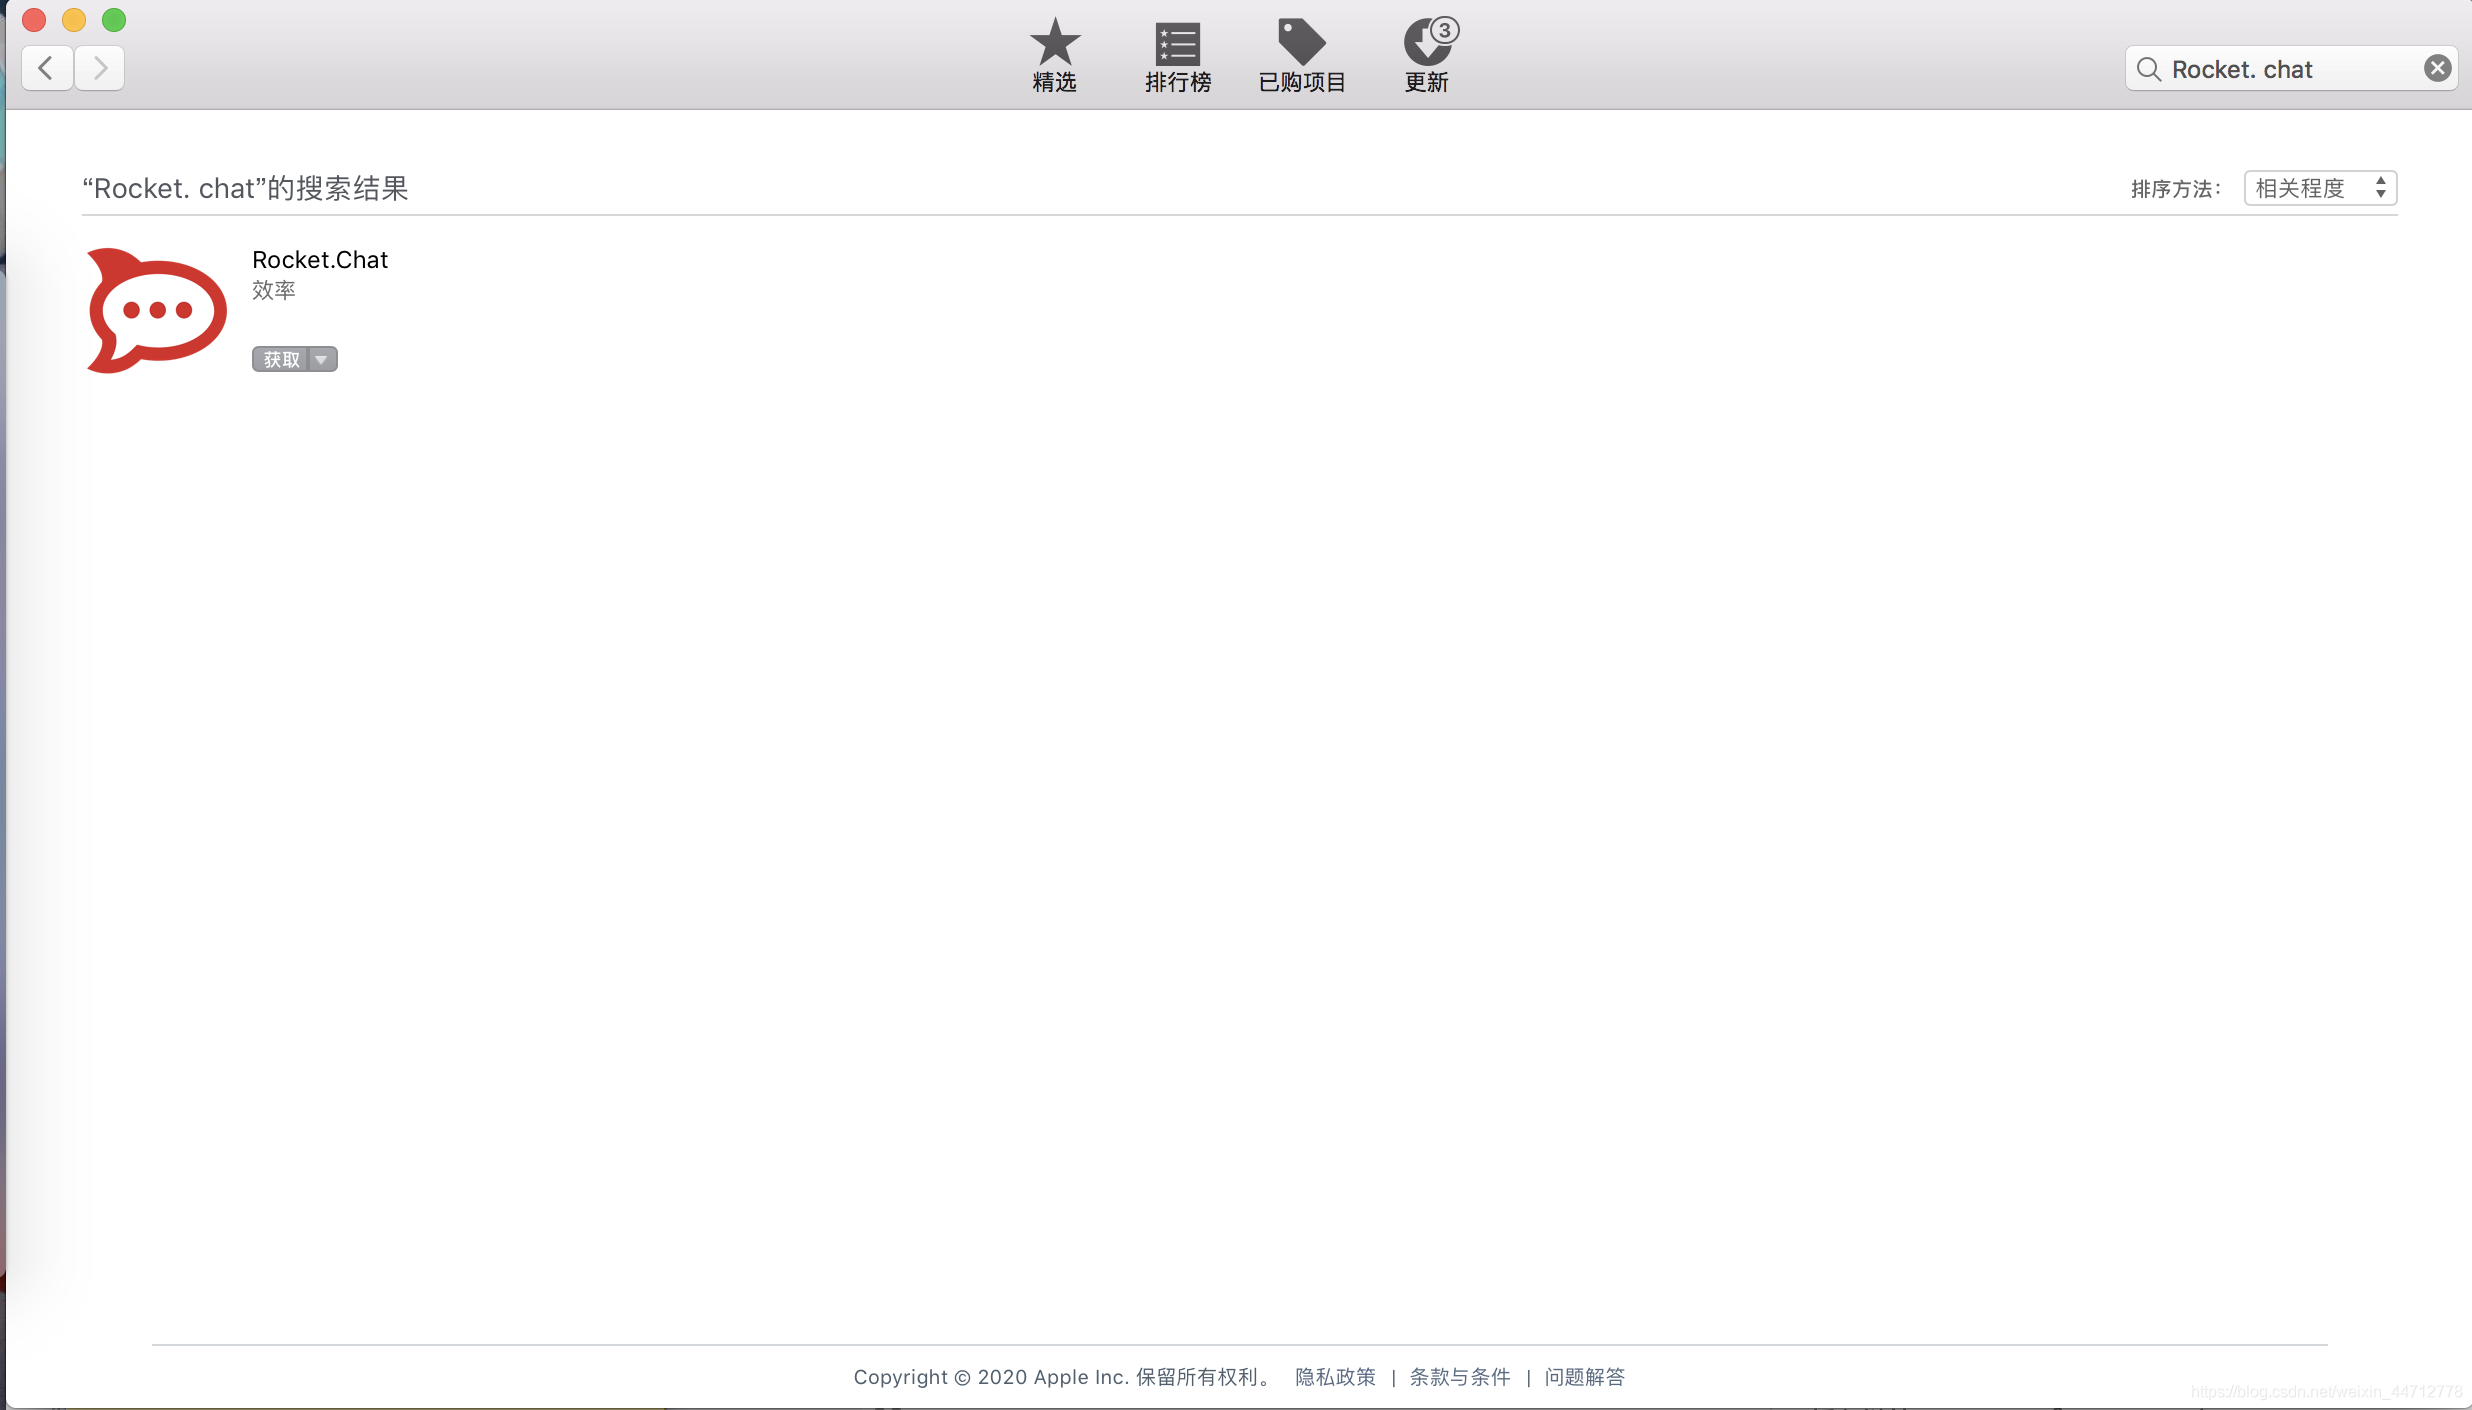Open the Rocket.Chat title link
Viewport: 2472px width, 1410px height.
point(319,260)
